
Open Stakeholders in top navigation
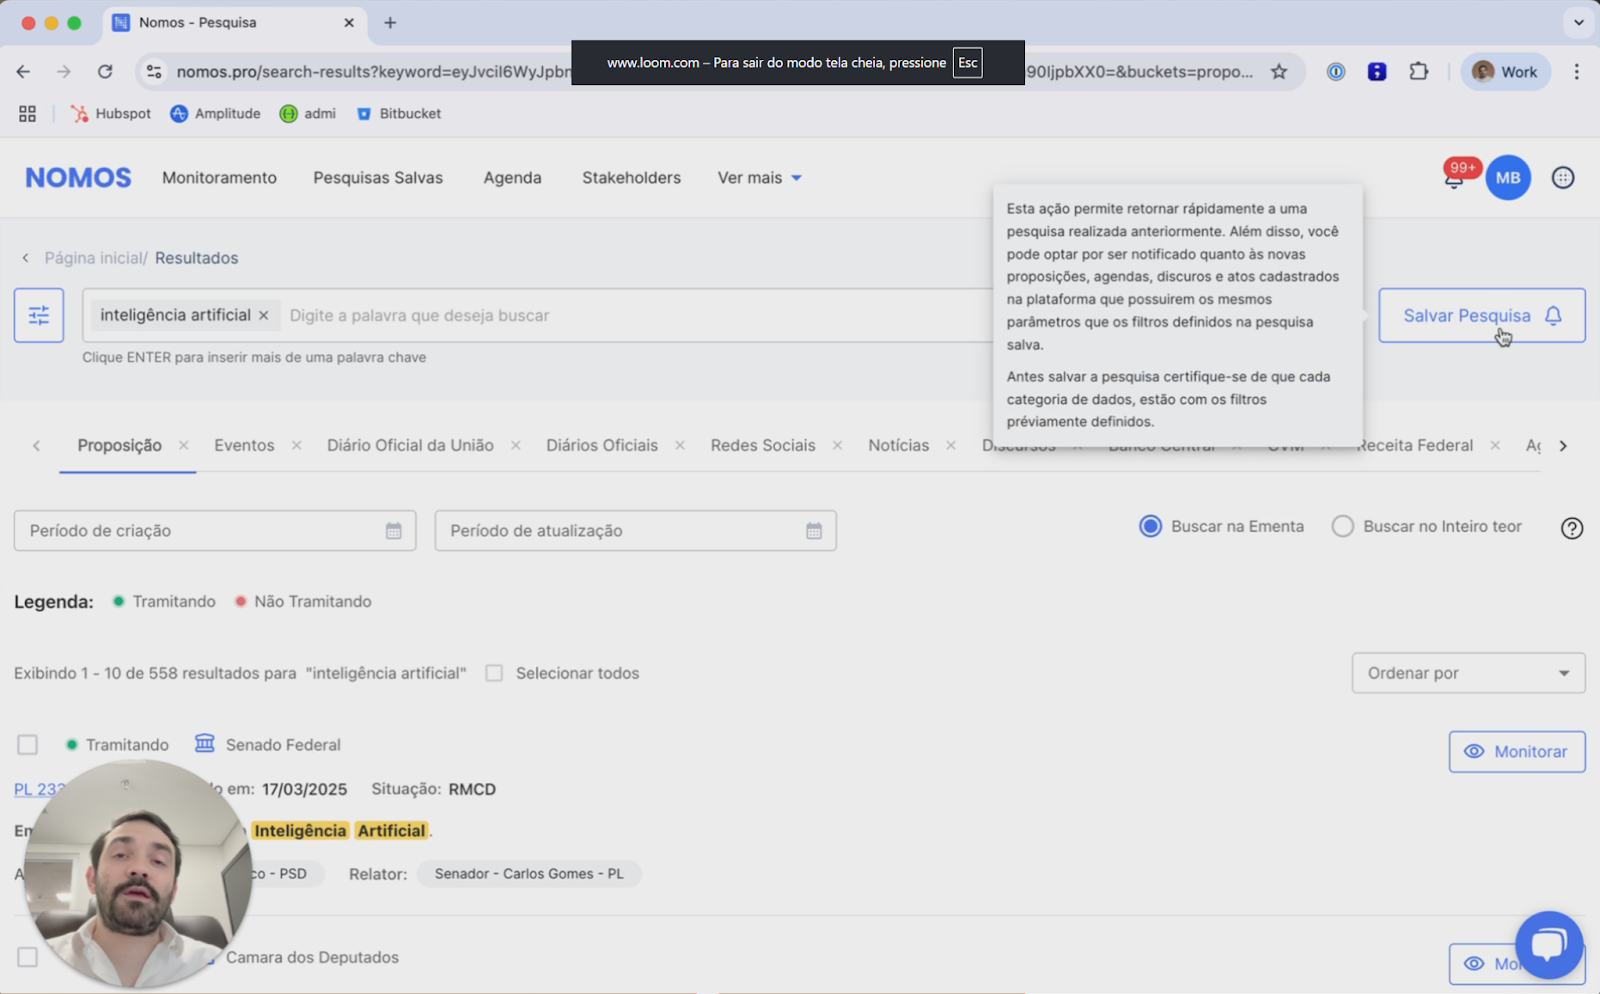(631, 178)
